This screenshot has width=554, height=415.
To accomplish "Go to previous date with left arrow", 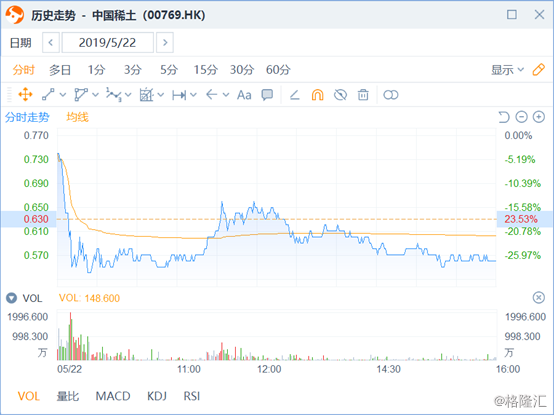I will (x=51, y=43).
